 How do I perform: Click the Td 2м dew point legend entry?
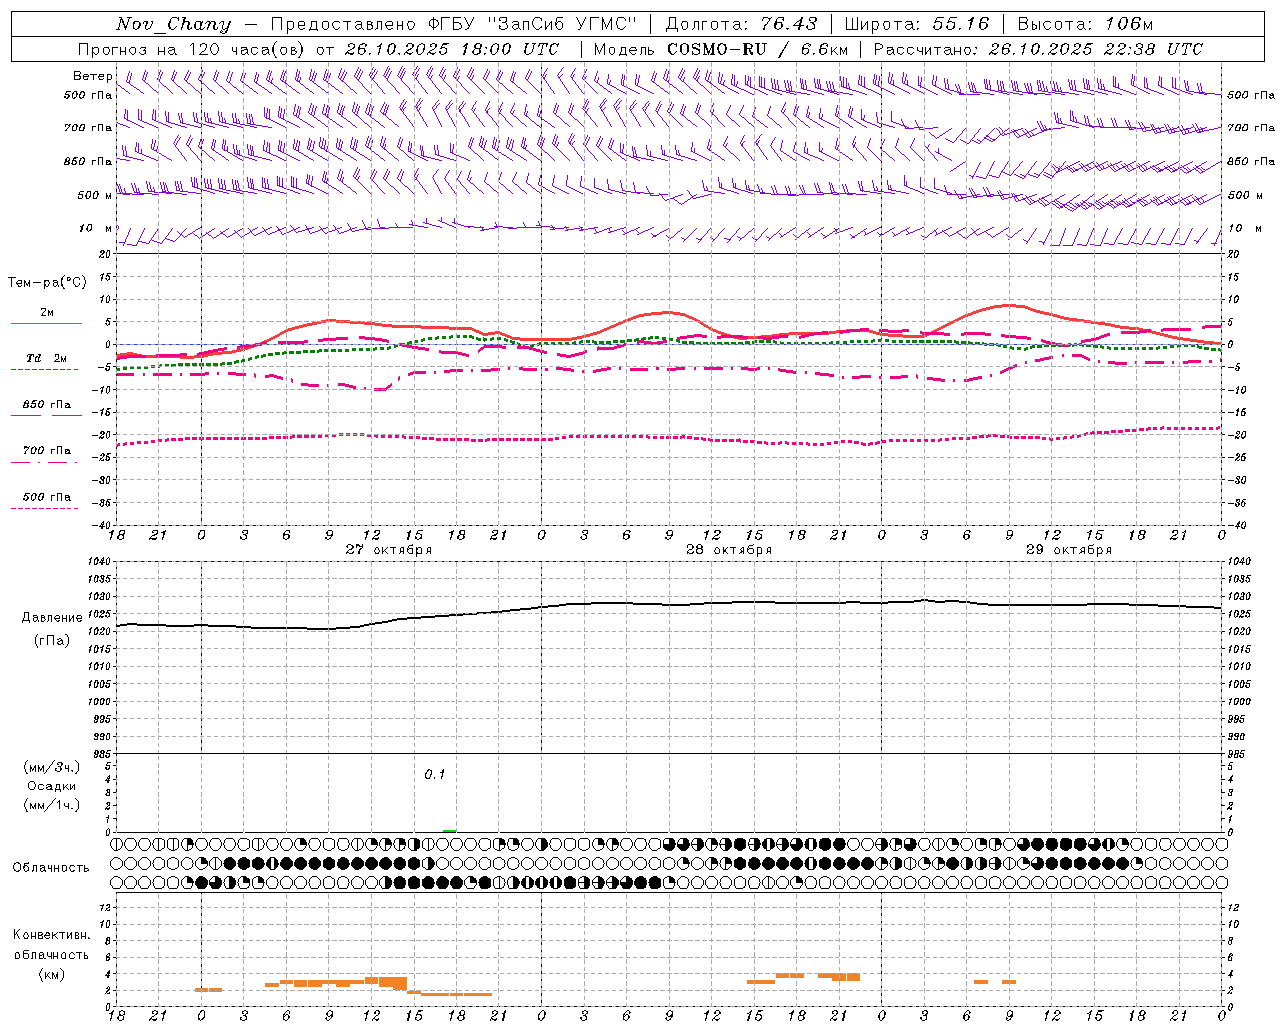tap(46, 358)
